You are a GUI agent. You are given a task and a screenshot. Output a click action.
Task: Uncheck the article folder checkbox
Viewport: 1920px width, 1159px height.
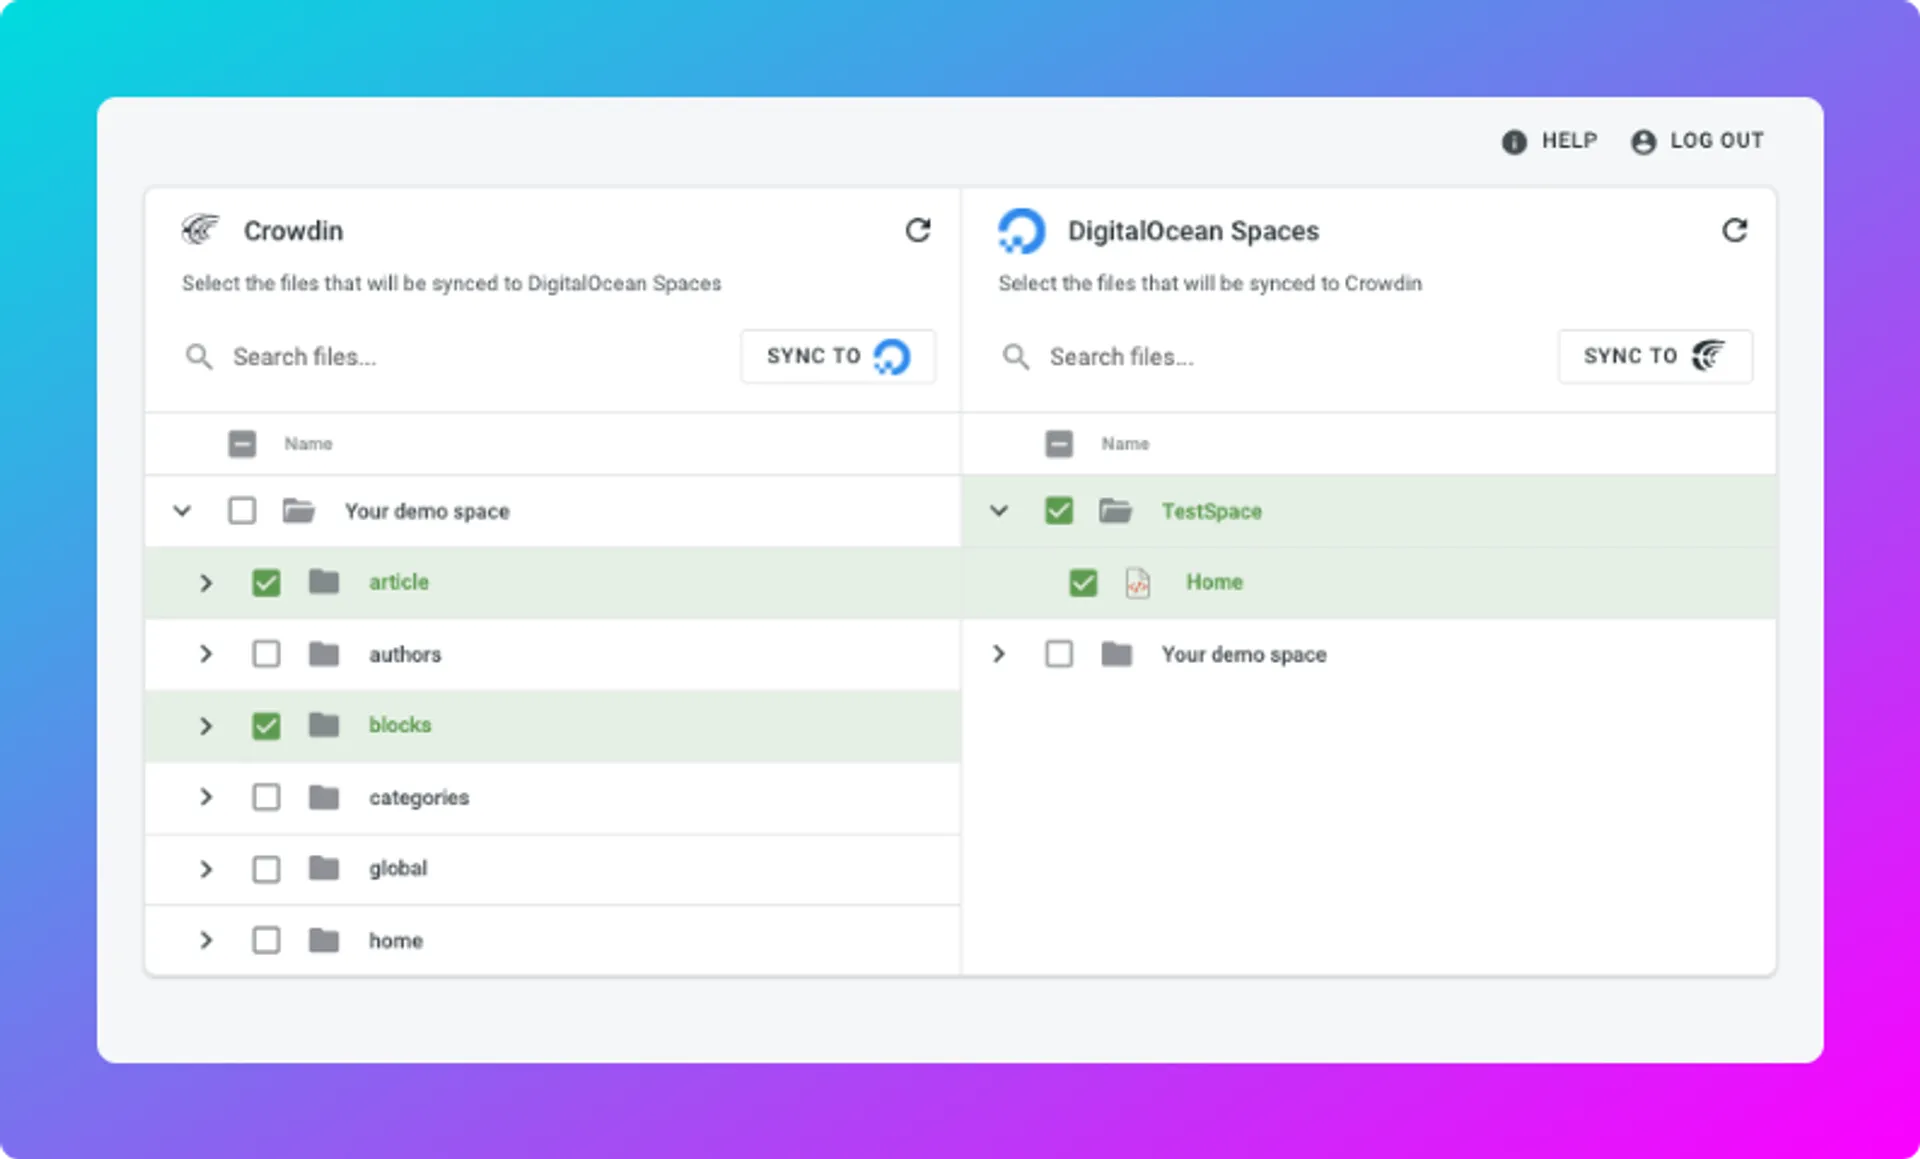[x=266, y=583]
